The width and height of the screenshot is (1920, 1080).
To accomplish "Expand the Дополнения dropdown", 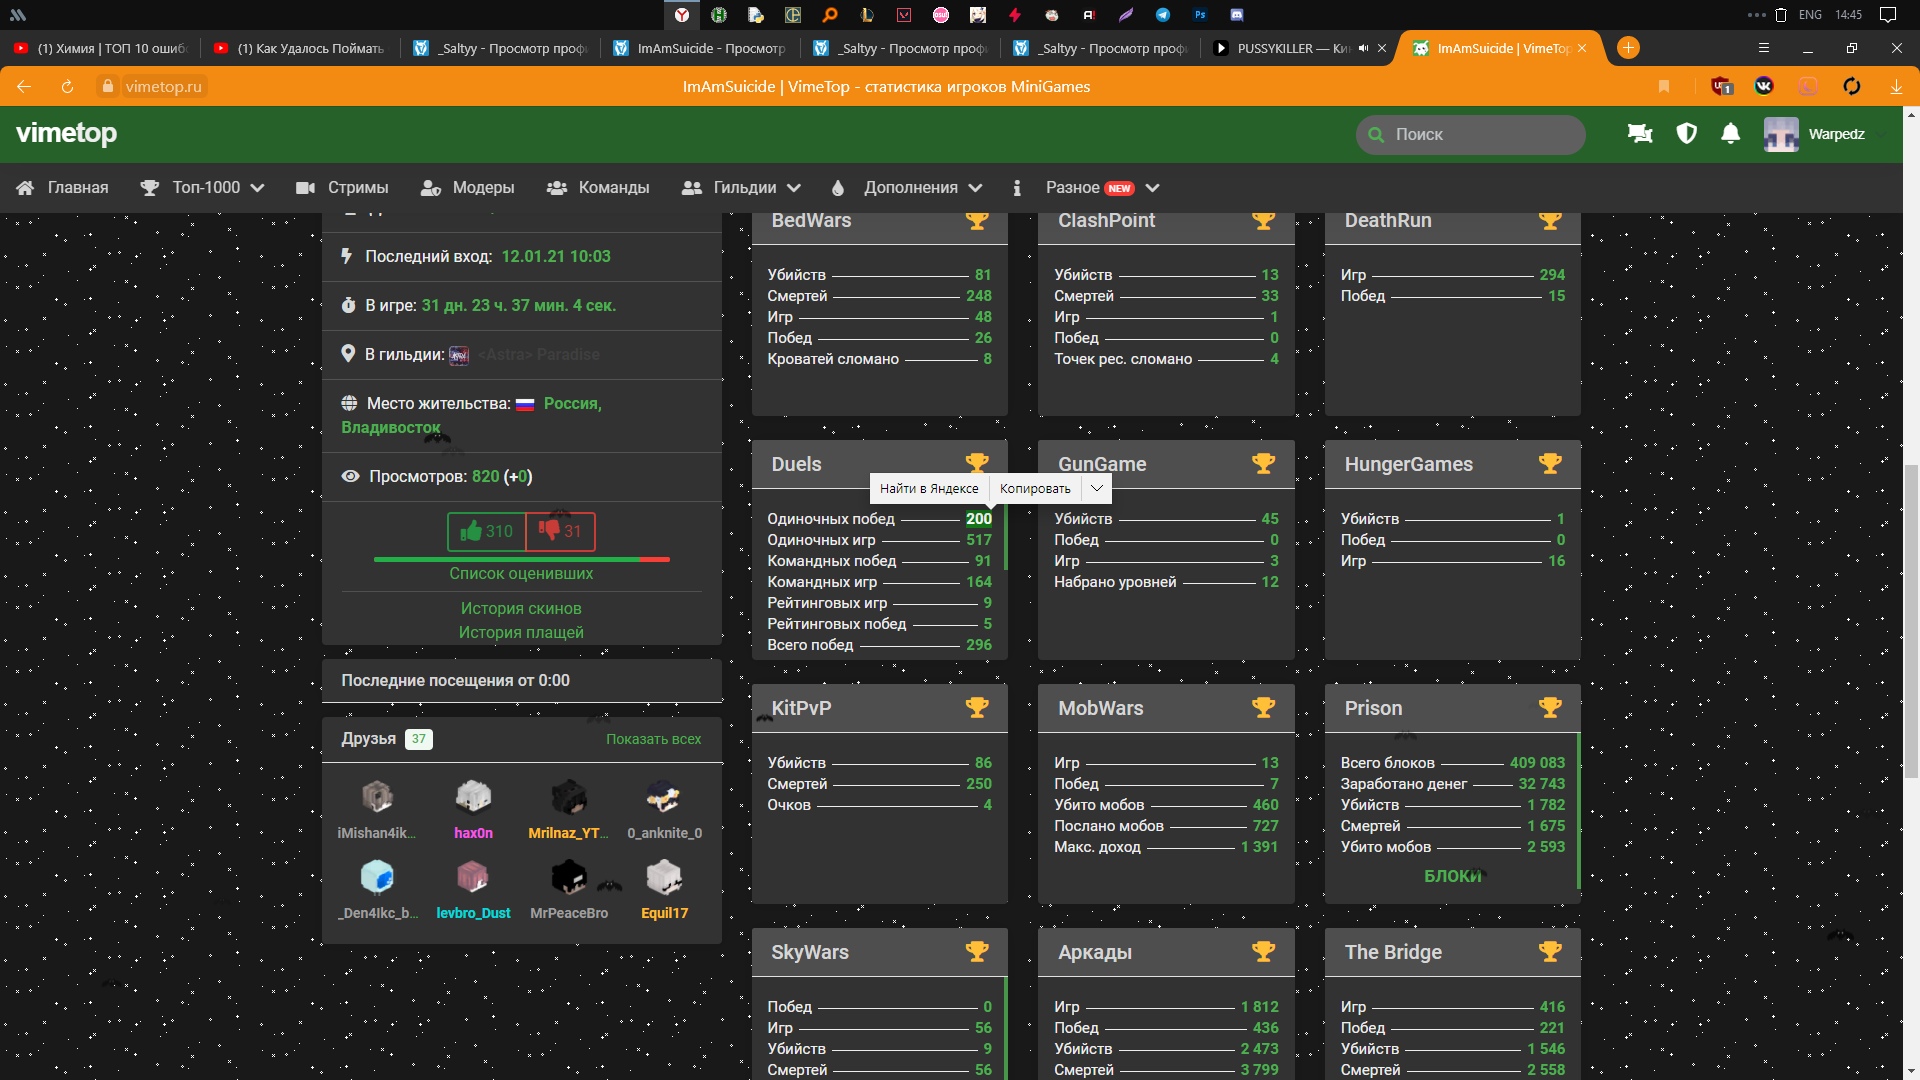I will tap(975, 188).
